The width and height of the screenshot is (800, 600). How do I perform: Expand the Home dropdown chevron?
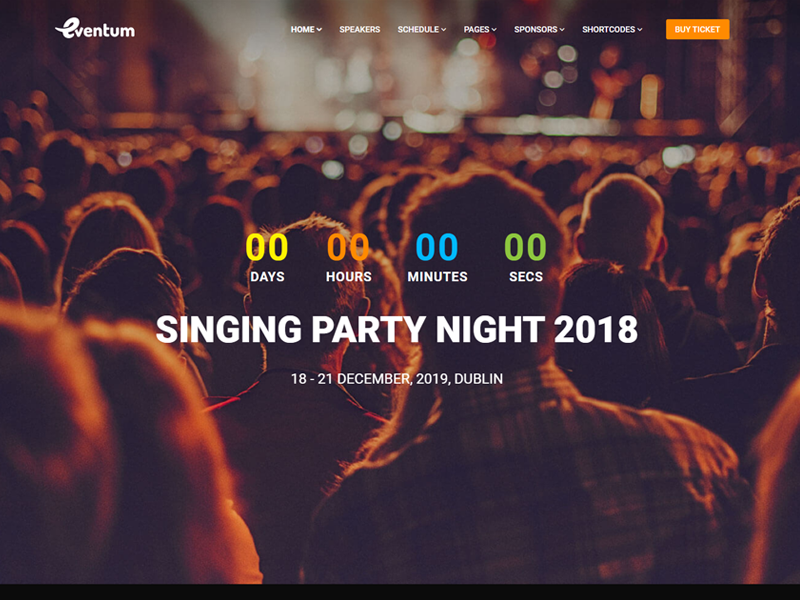[x=319, y=30]
